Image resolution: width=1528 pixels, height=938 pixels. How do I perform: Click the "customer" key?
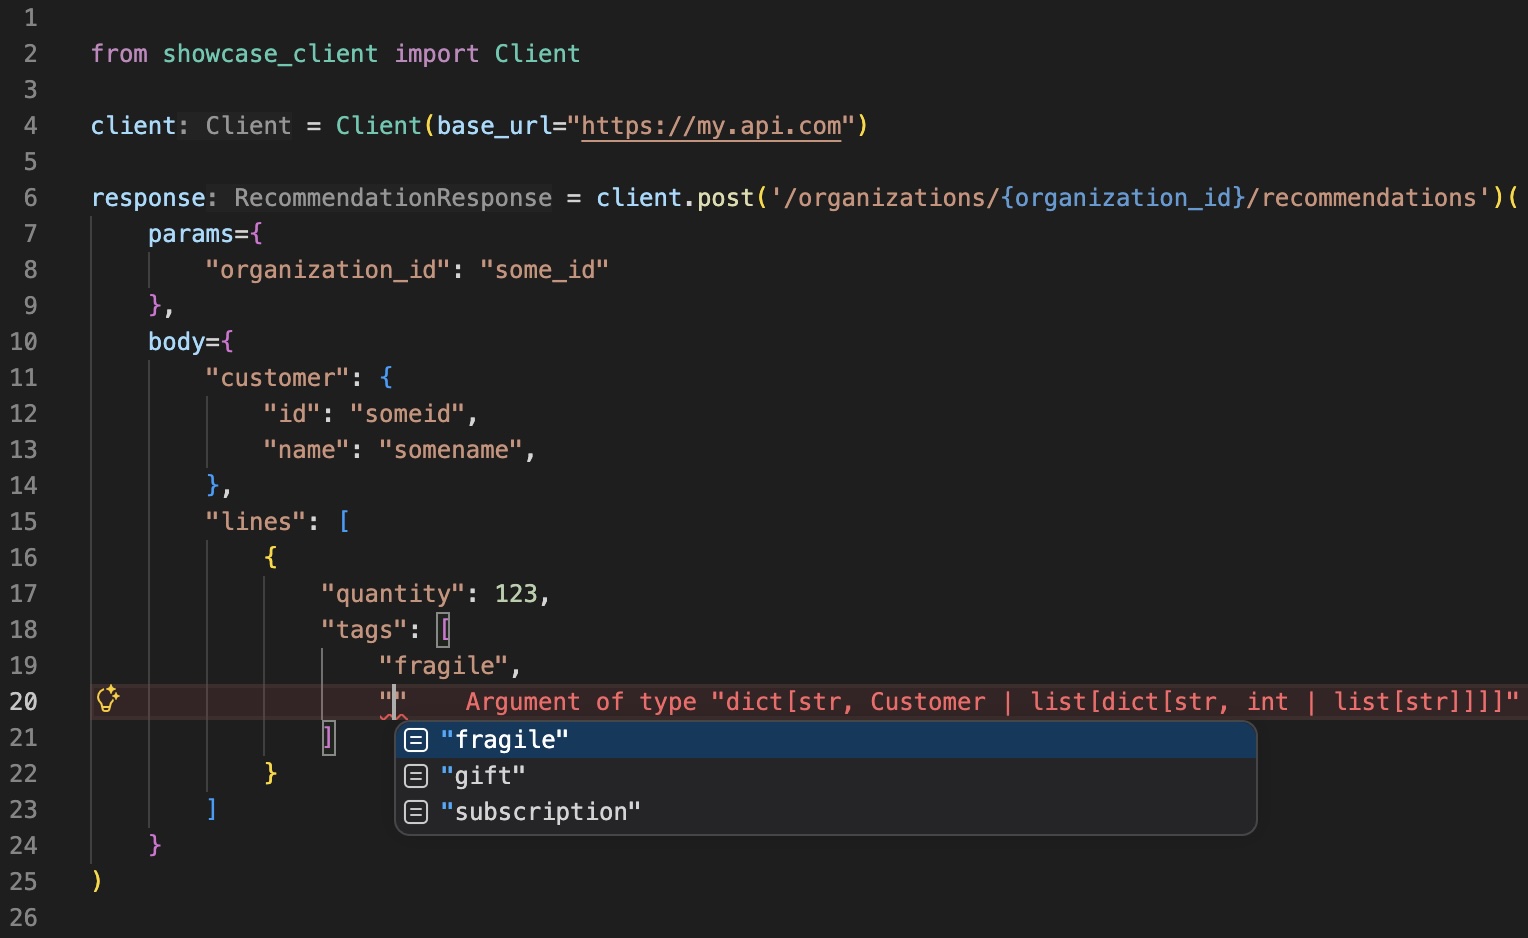pyautogui.click(x=277, y=378)
